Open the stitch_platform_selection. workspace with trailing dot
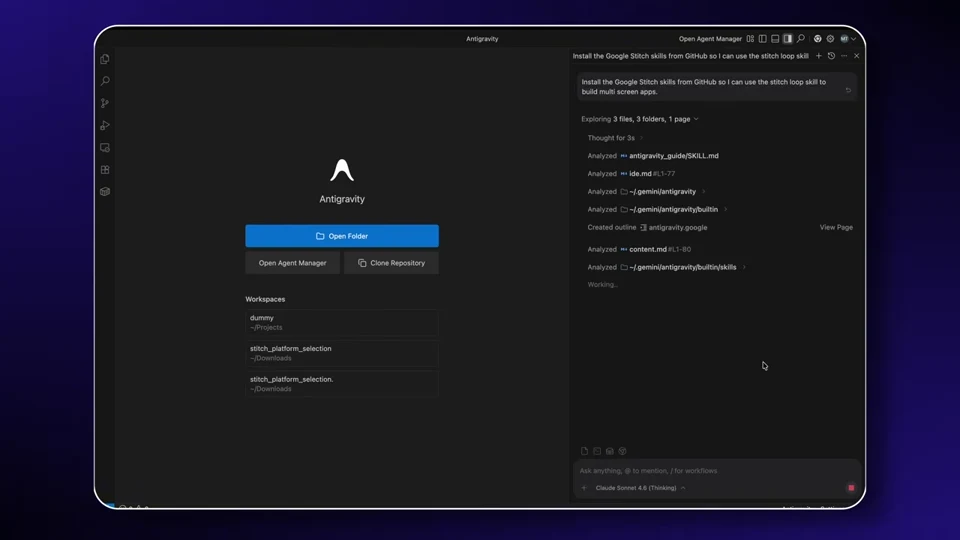Image resolution: width=960 pixels, height=540 pixels. 342,384
